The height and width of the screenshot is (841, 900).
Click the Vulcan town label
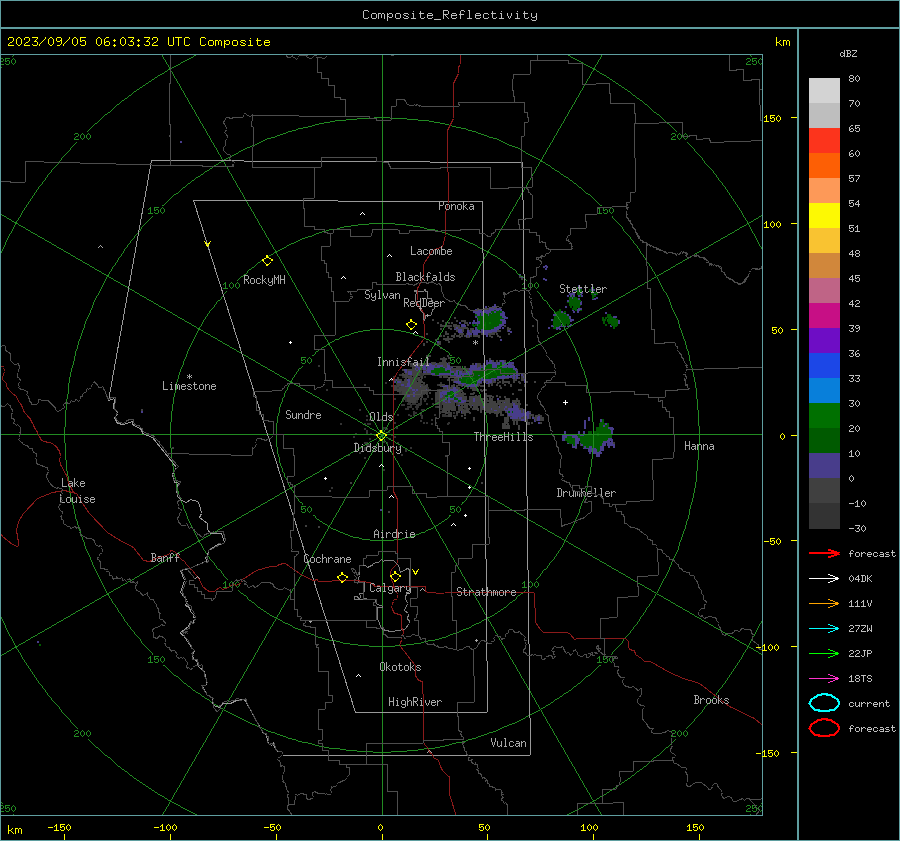[x=508, y=743]
